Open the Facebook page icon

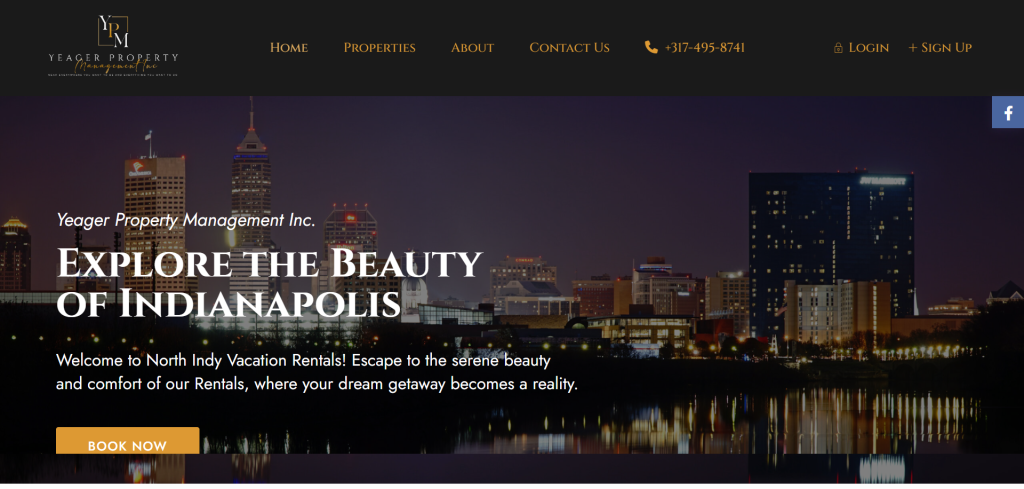click(1008, 112)
